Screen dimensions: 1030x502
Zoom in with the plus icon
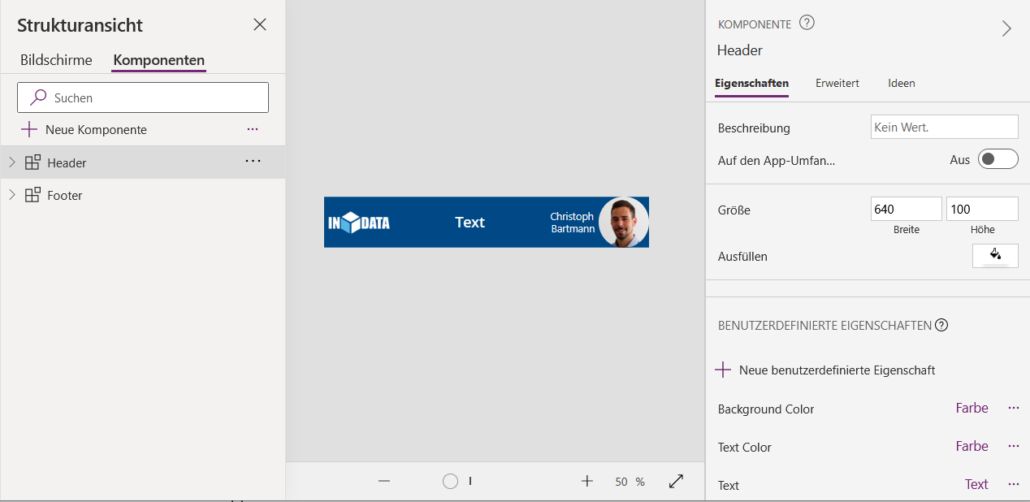pos(587,481)
